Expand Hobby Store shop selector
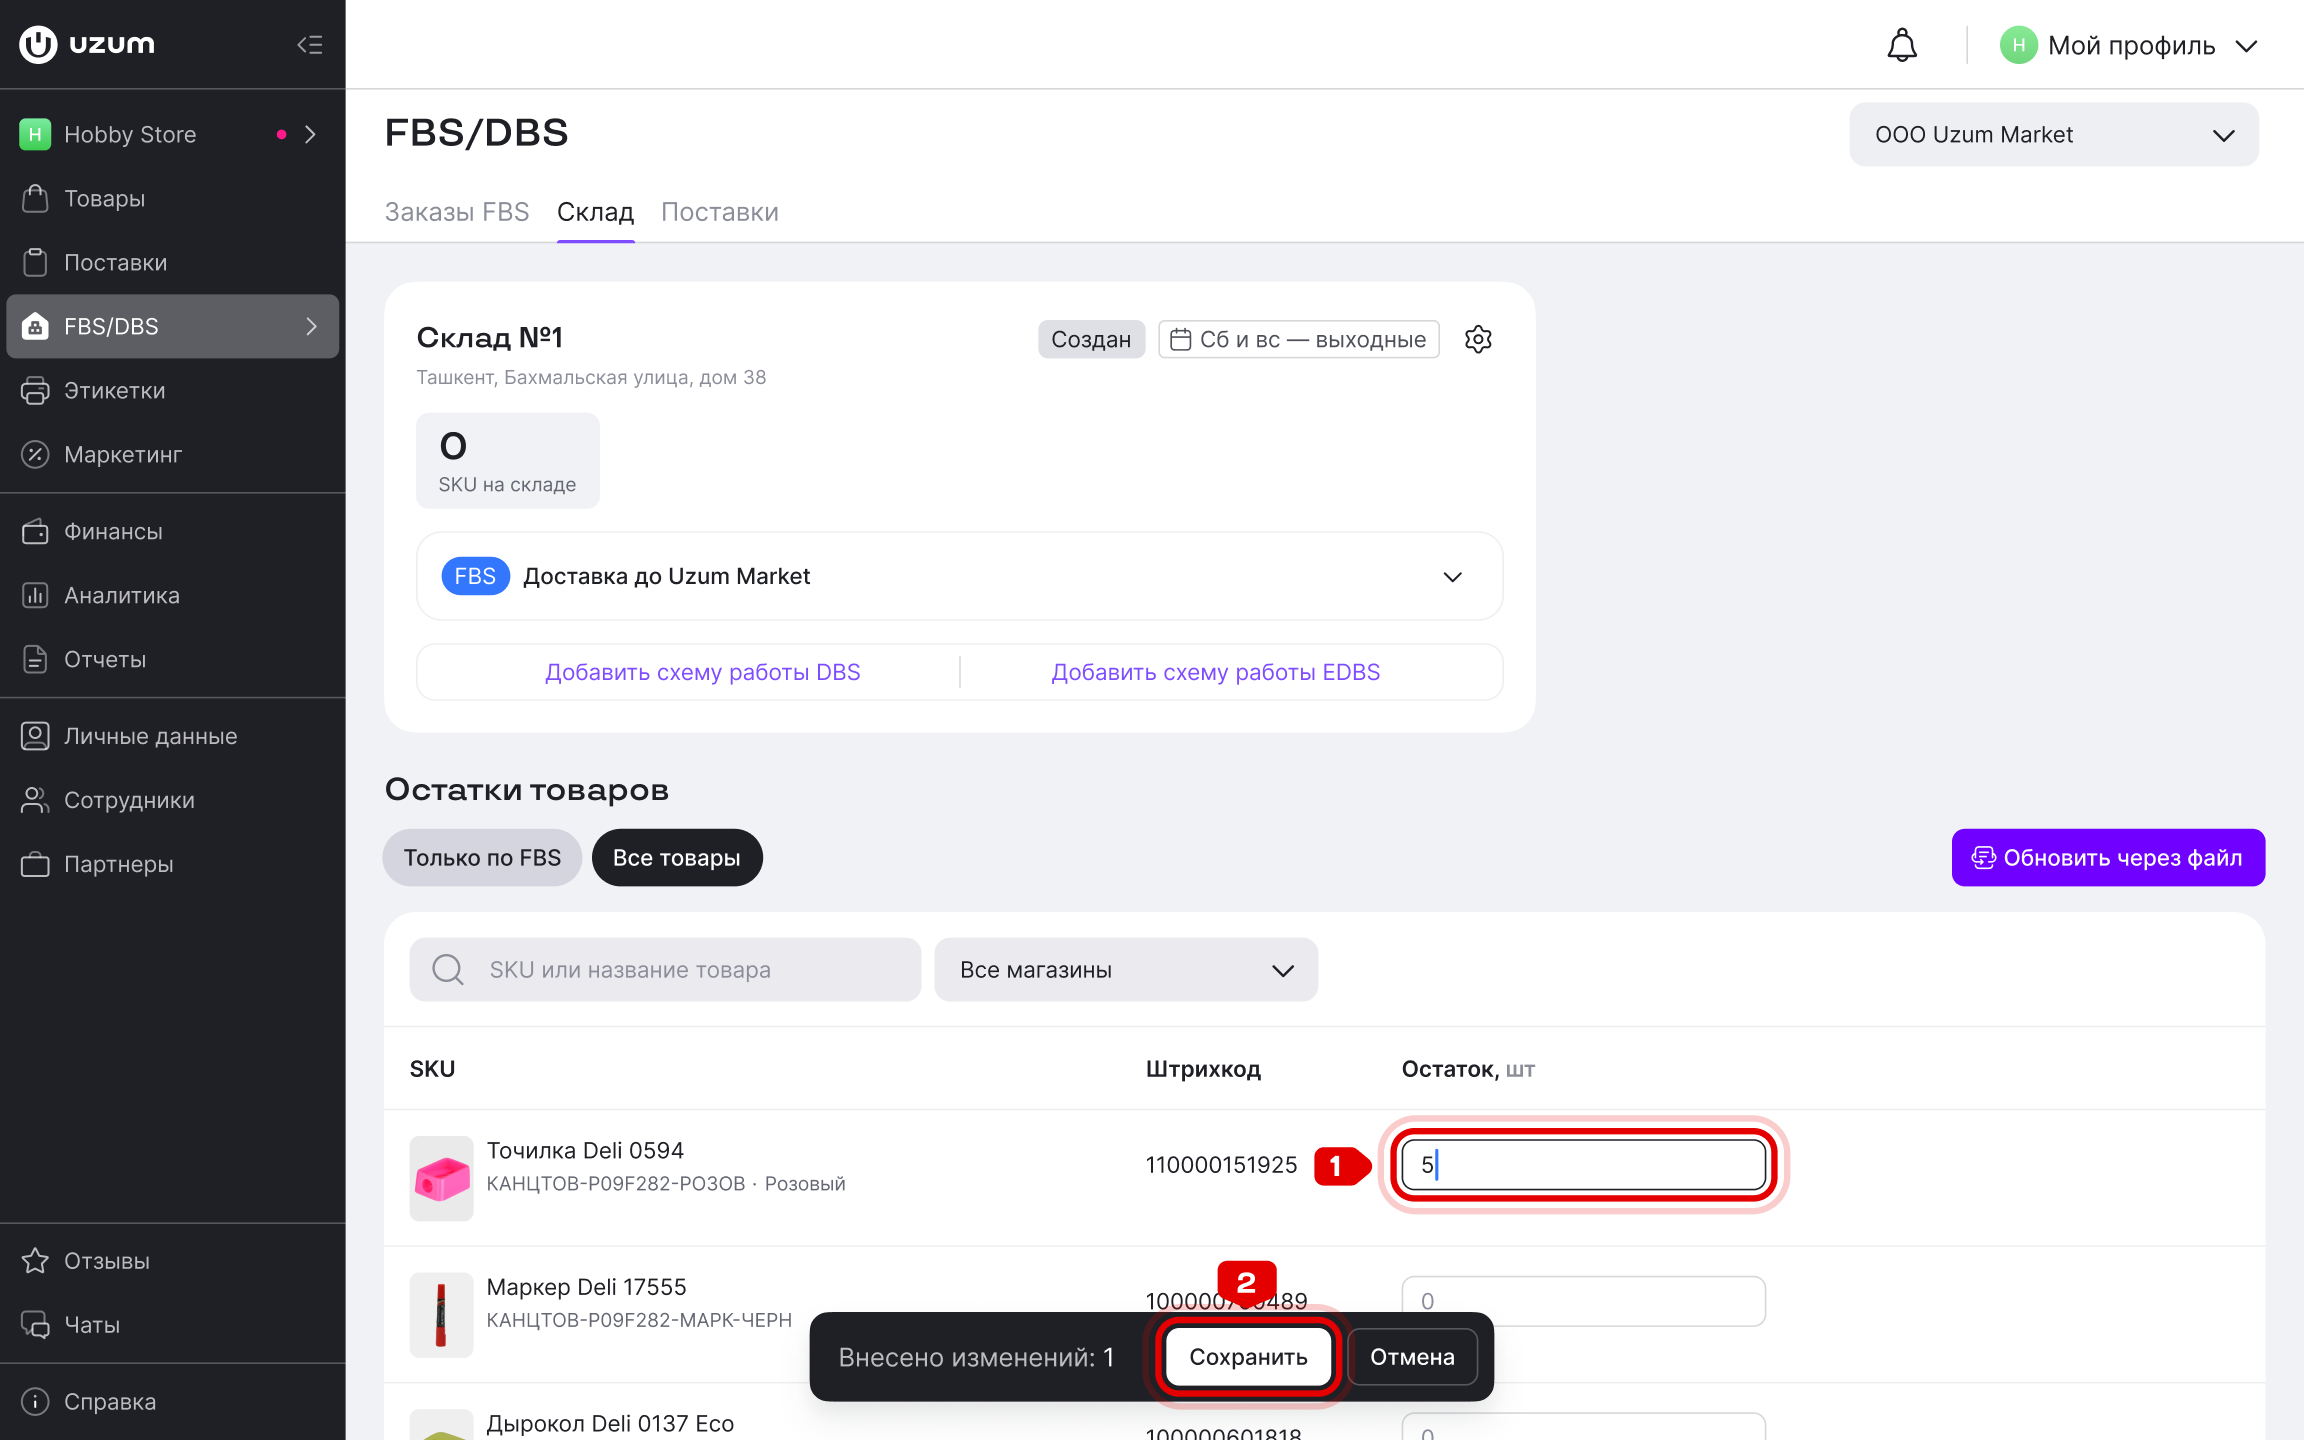Image resolution: width=2304 pixels, height=1440 pixels. click(x=173, y=134)
